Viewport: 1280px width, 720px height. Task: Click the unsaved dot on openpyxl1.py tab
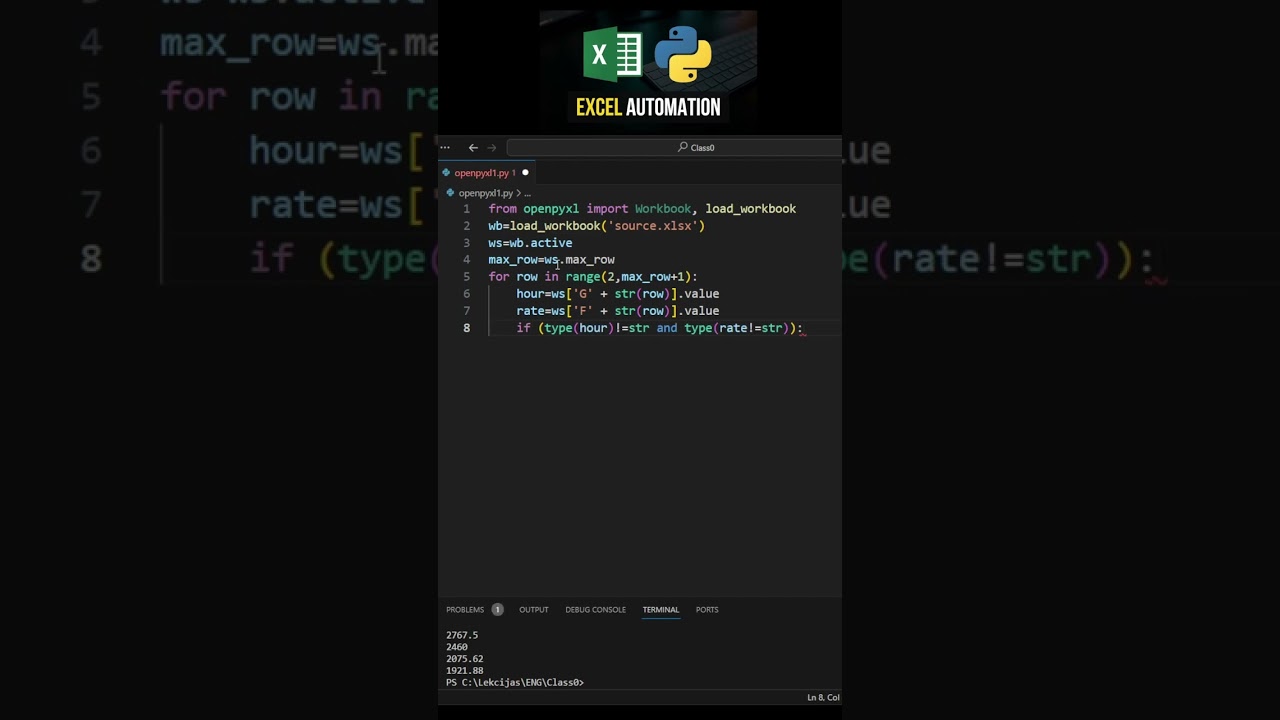(525, 173)
